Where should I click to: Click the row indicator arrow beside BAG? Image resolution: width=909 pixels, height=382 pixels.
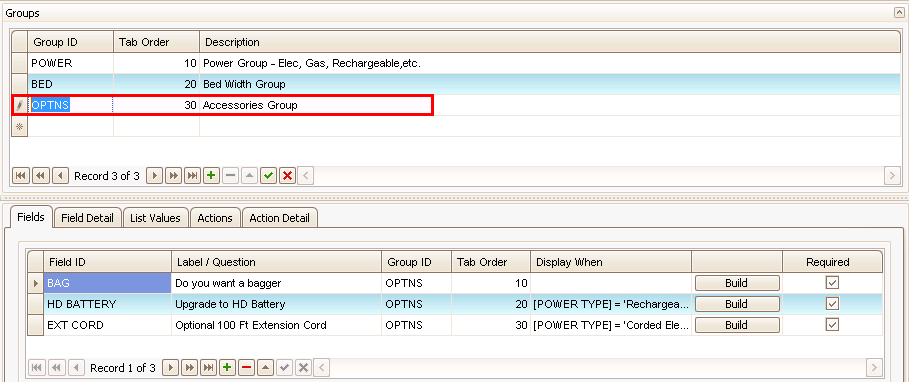[x=35, y=283]
